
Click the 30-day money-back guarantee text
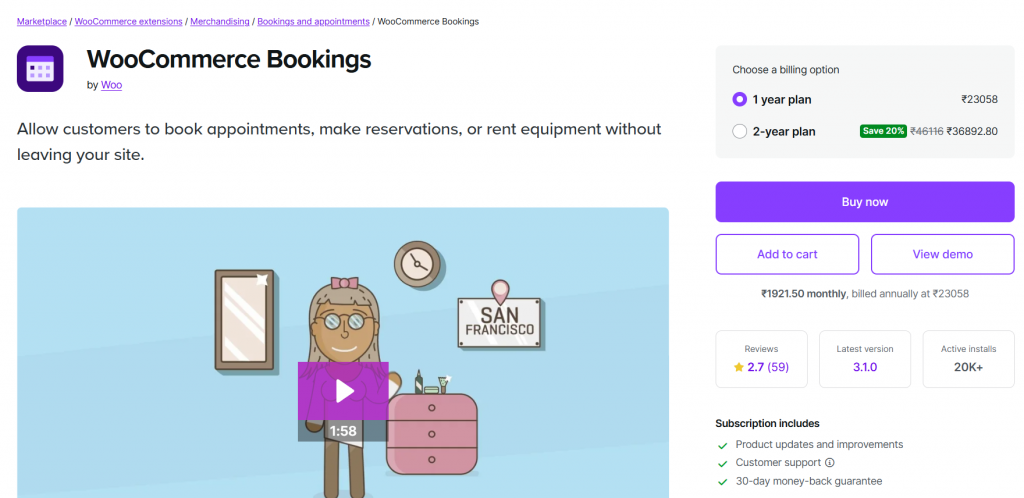coord(808,481)
